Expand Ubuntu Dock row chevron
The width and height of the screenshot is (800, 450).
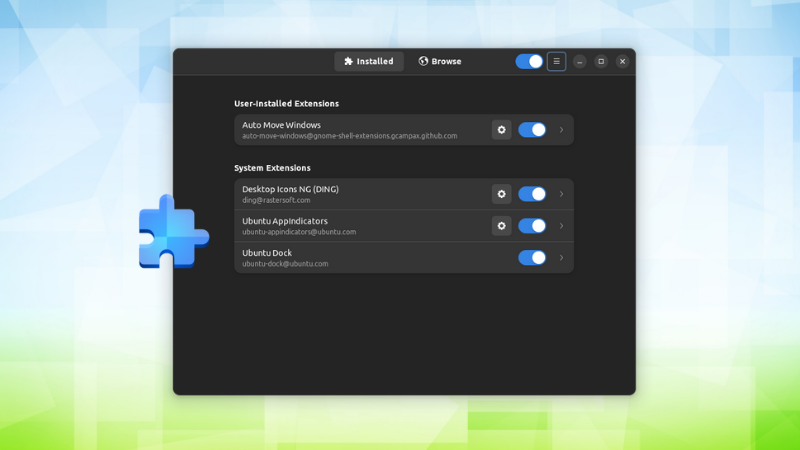point(561,258)
